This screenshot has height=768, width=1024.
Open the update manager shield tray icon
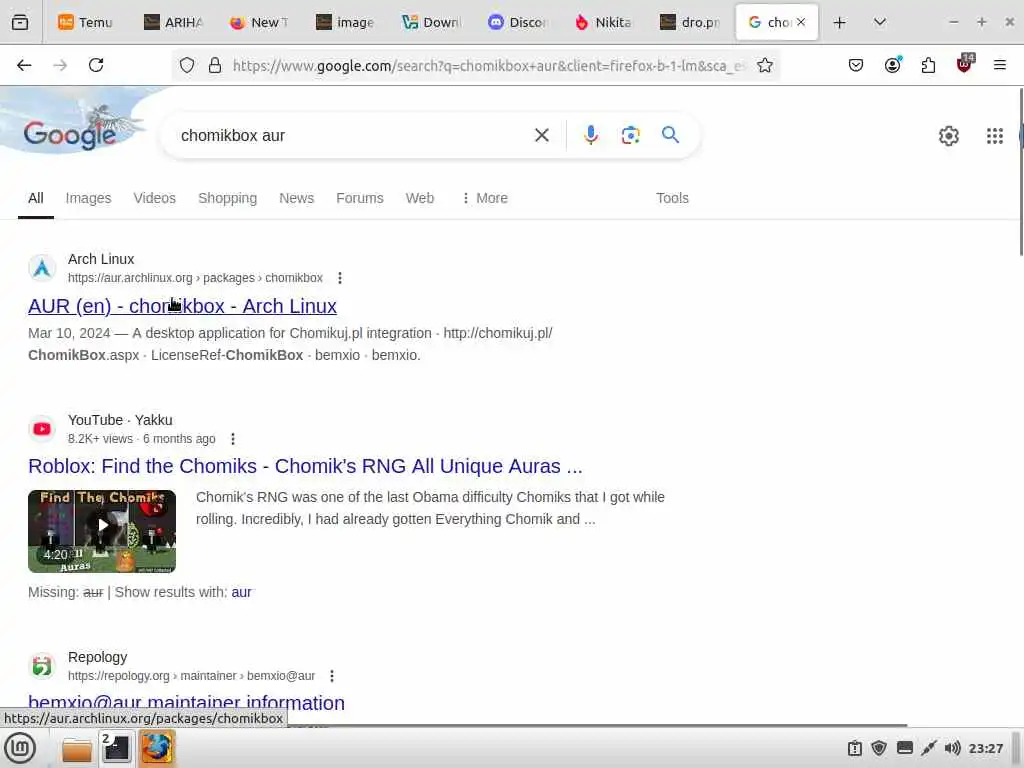click(x=879, y=748)
